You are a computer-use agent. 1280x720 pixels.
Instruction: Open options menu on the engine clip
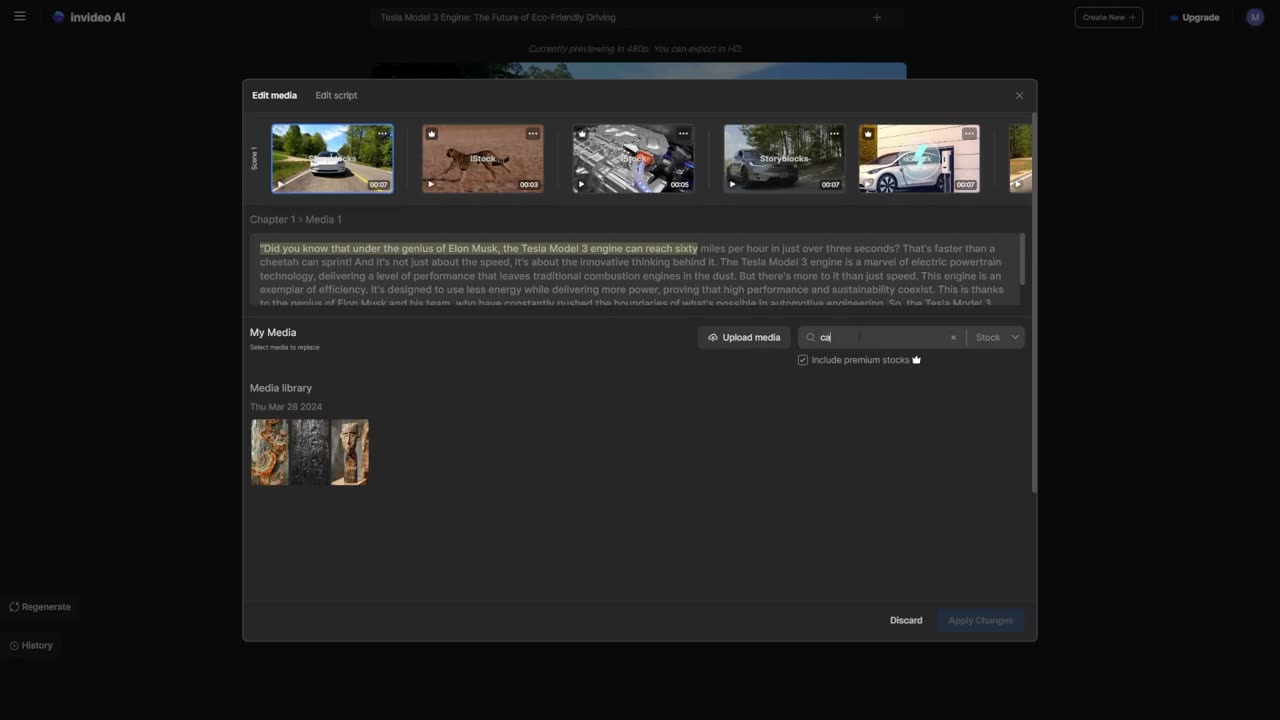click(x=684, y=134)
